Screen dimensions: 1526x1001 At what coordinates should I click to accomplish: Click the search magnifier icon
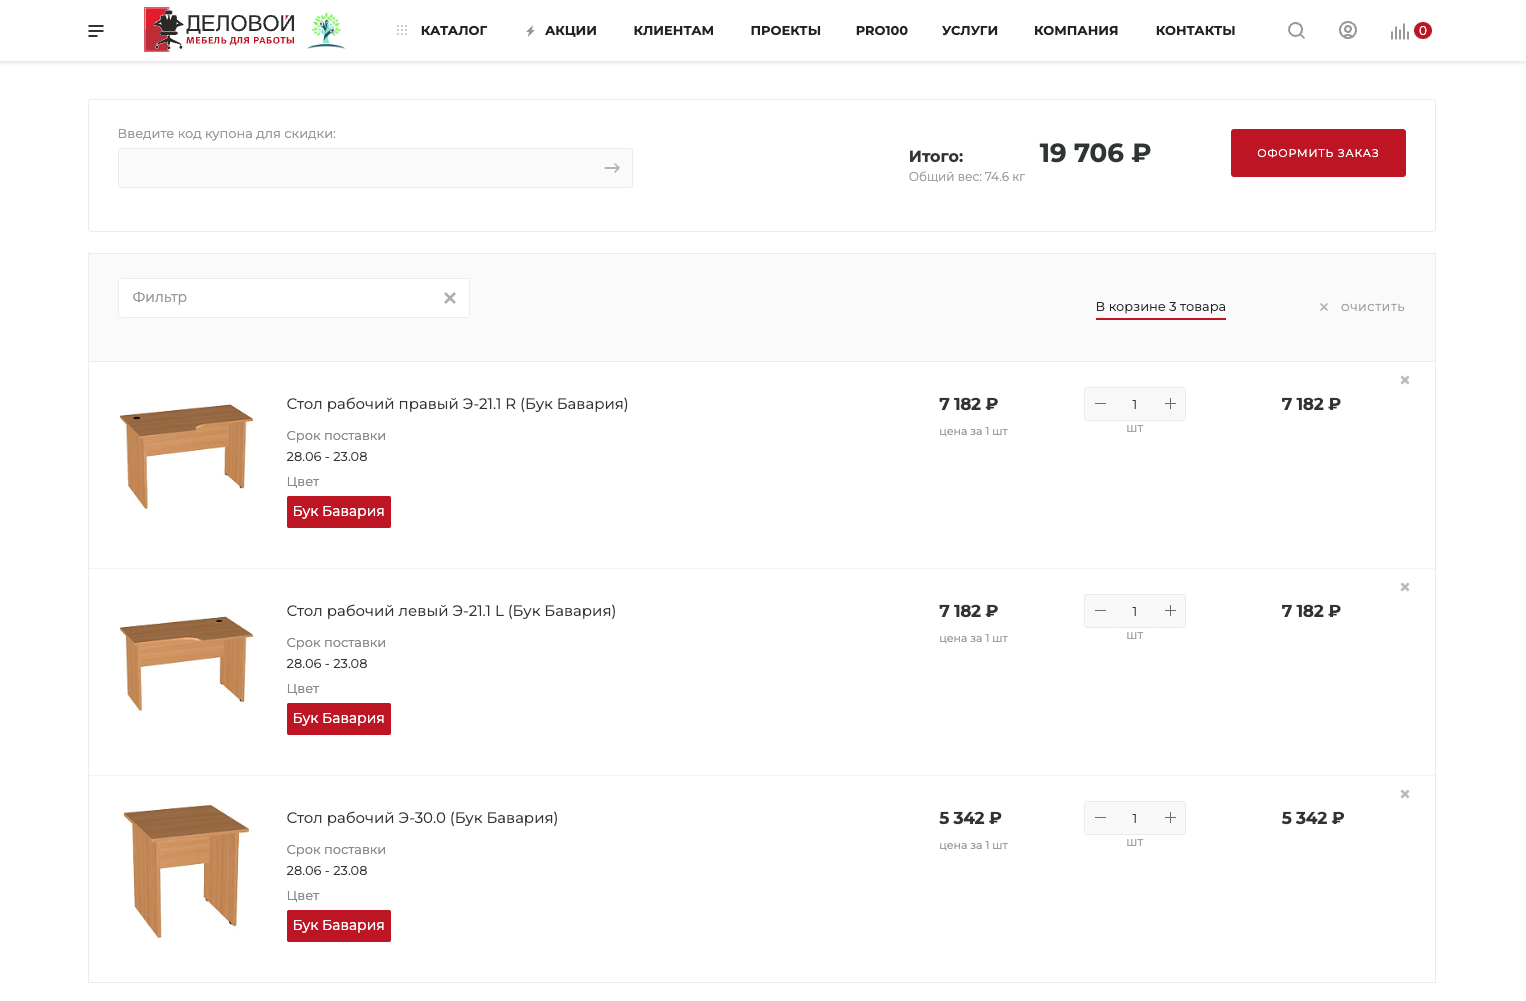(x=1296, y=31)
